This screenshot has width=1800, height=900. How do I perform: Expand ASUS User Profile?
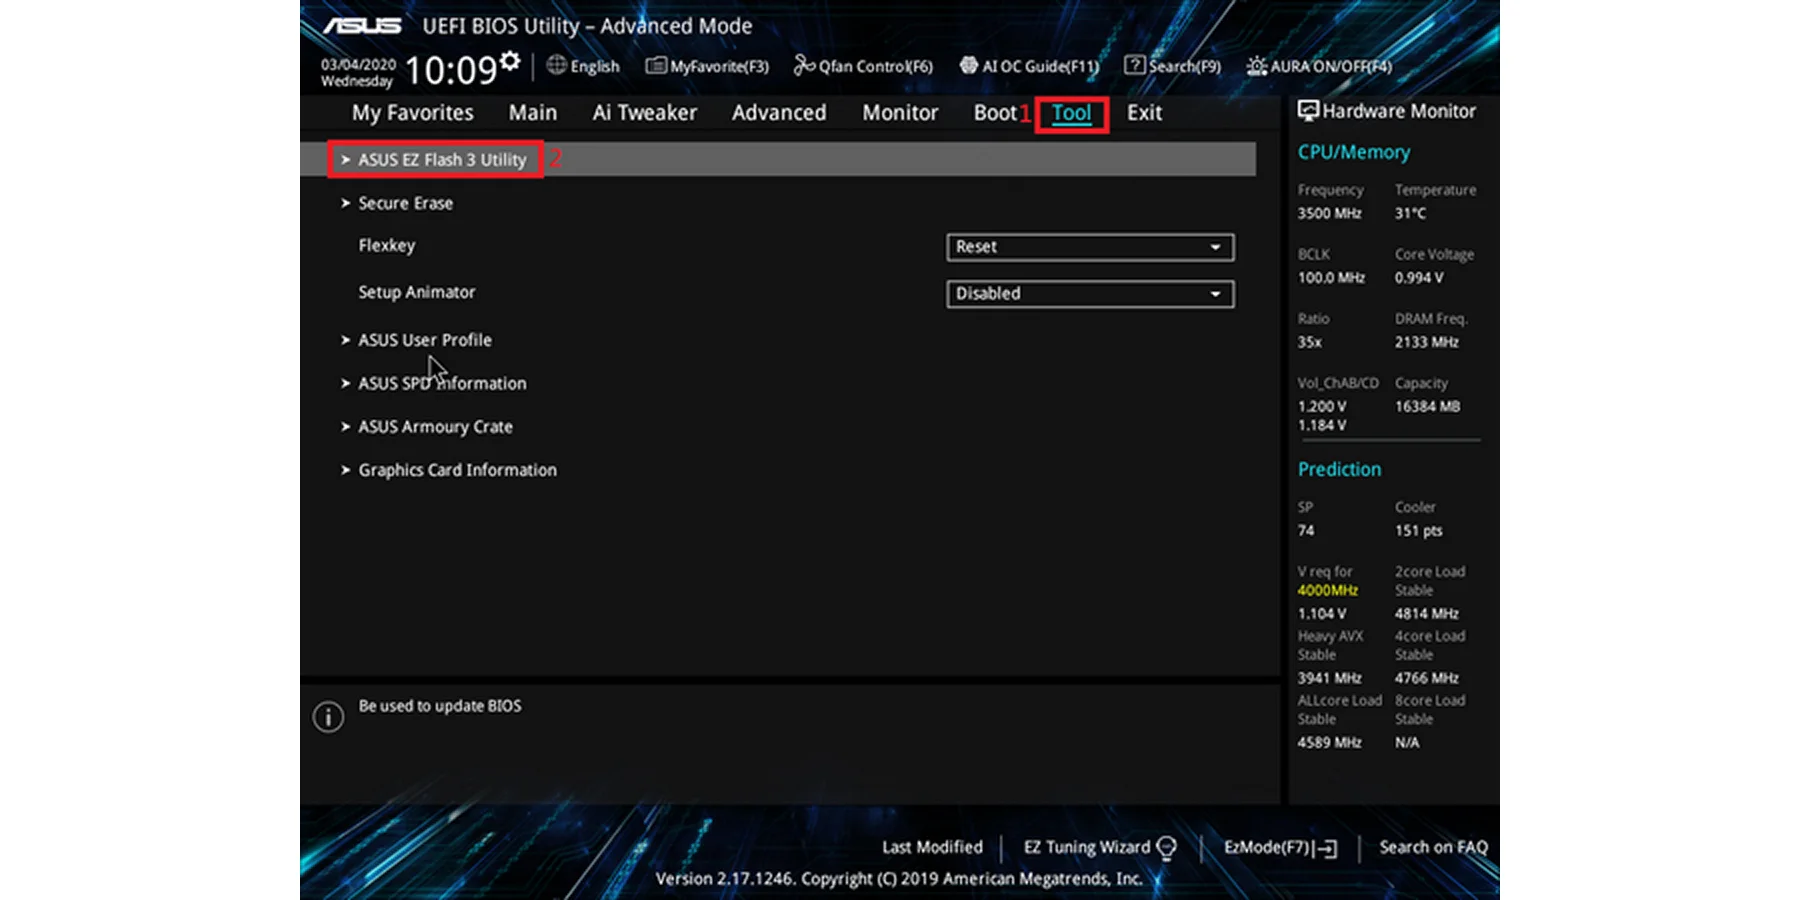[425, 340]
